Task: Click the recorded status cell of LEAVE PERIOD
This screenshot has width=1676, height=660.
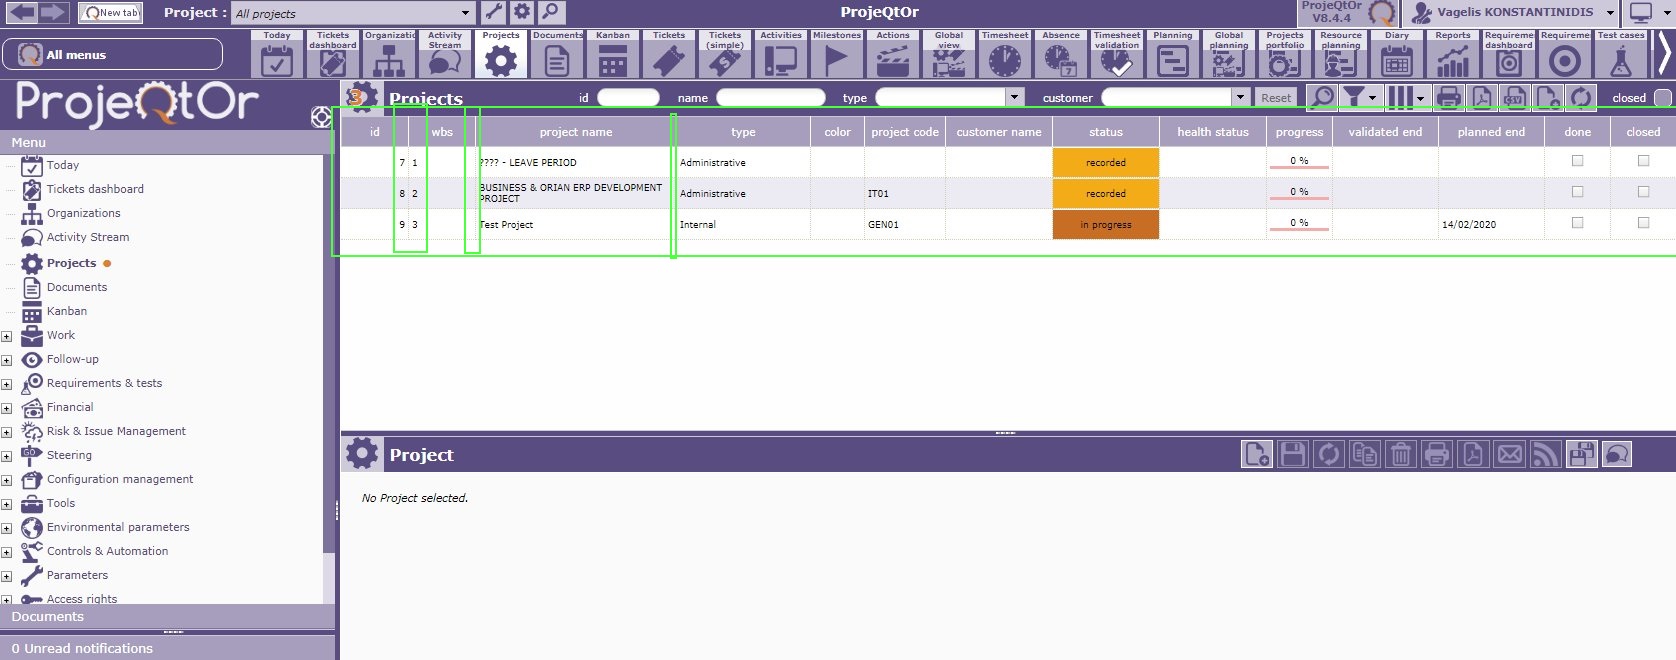Action: point(1106,162)
